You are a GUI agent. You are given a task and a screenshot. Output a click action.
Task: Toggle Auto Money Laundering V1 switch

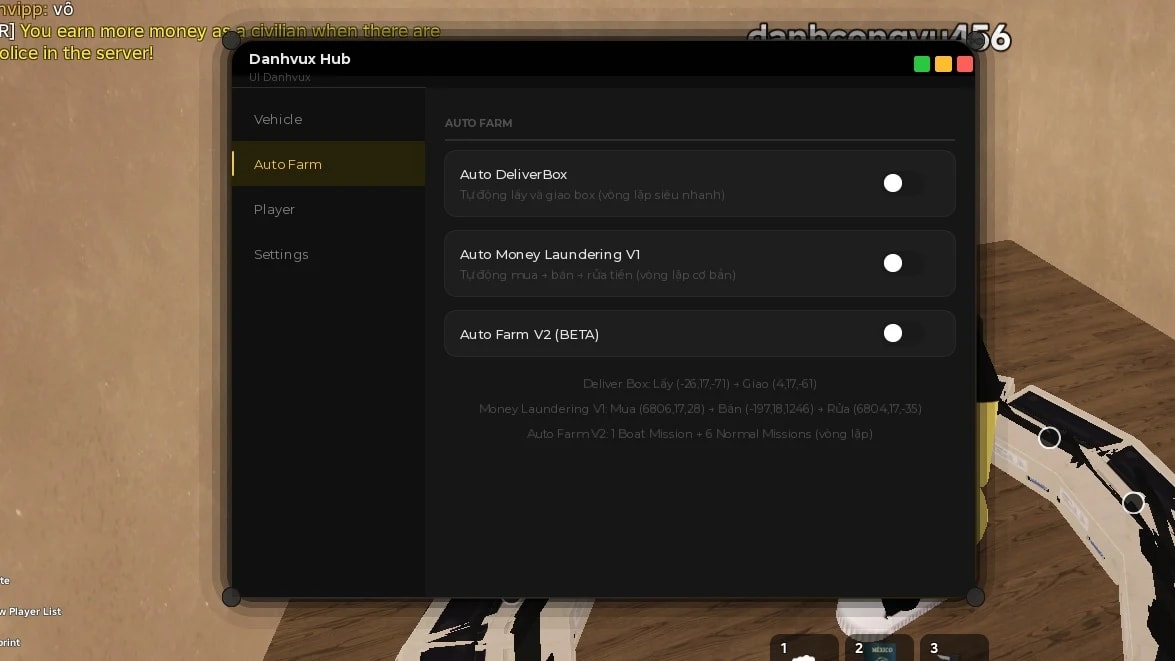[x=903, y=263]
